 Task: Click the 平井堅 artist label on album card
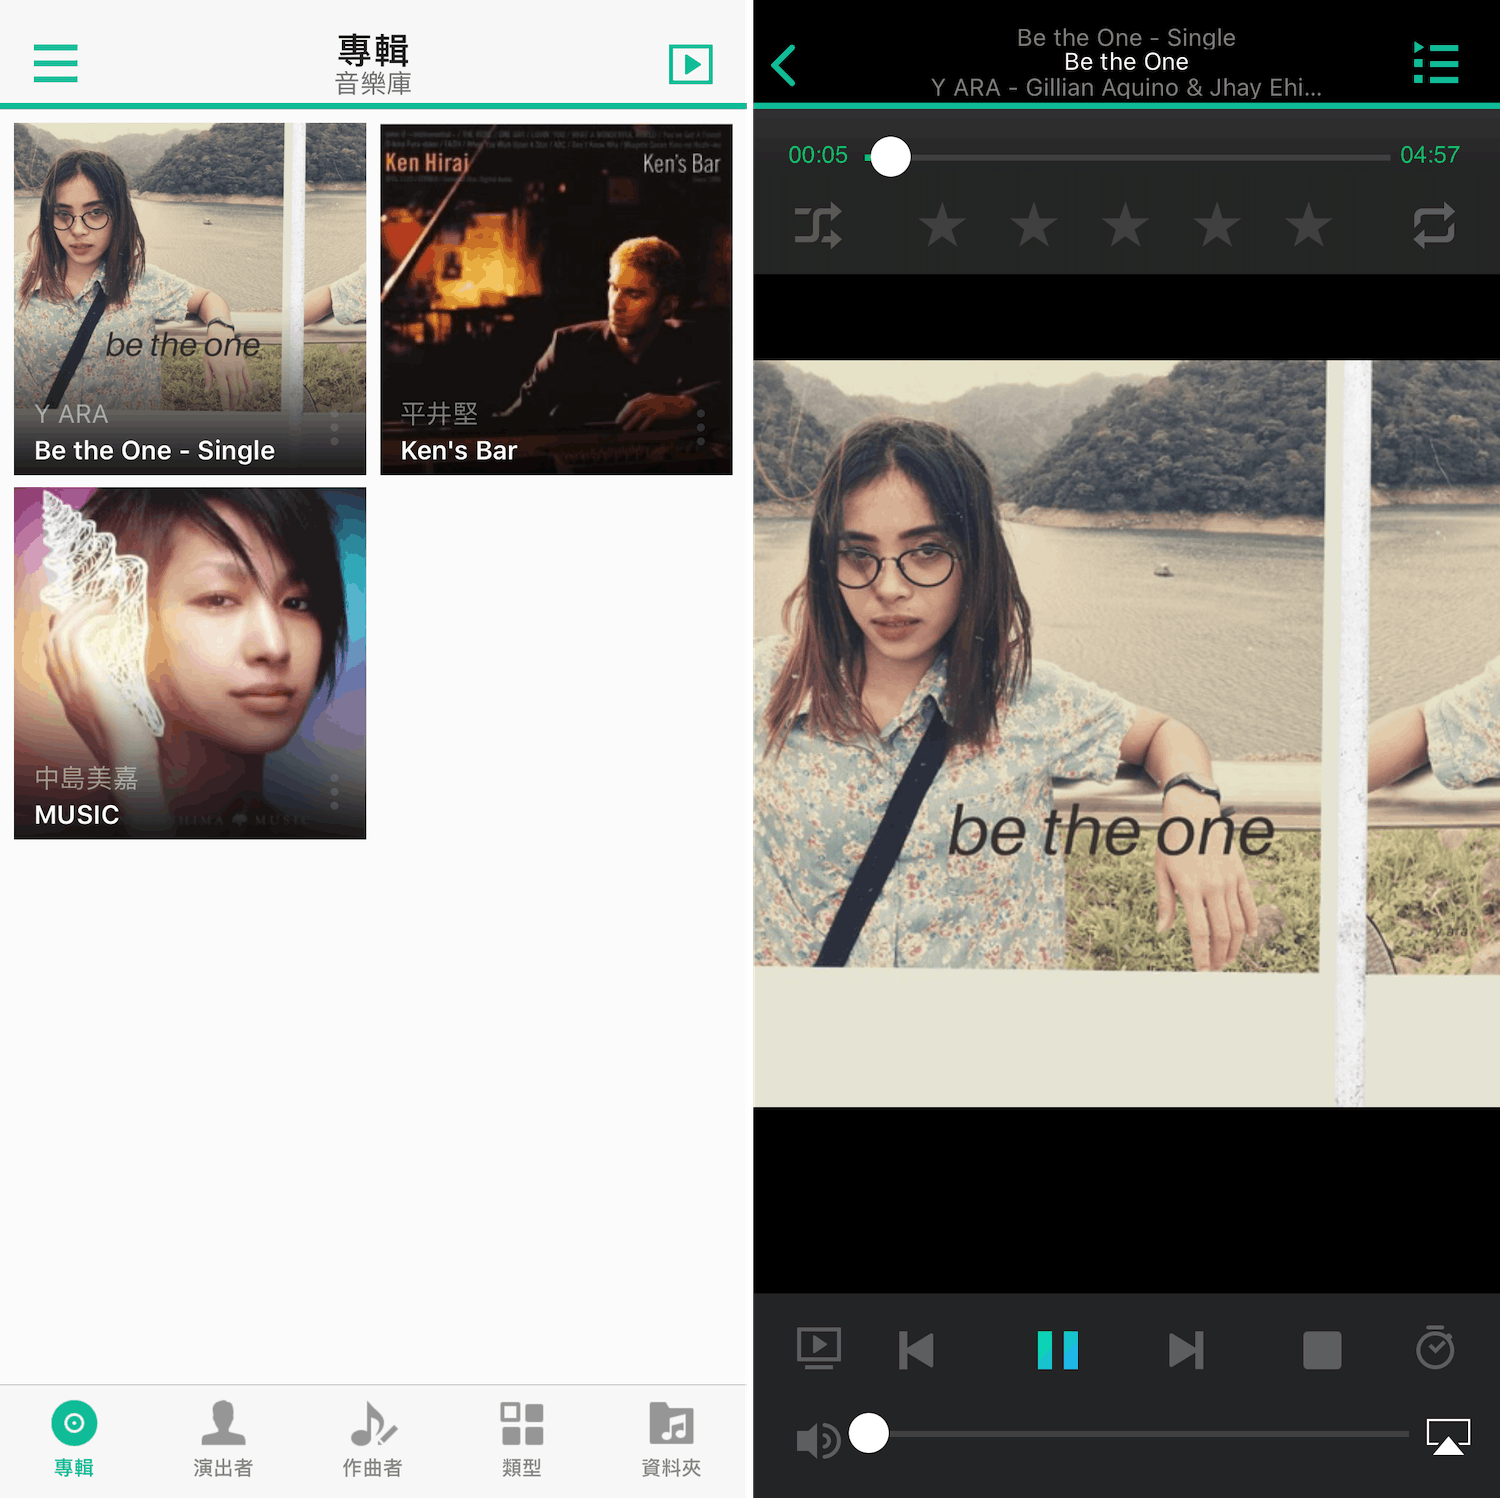click(439, 414)
